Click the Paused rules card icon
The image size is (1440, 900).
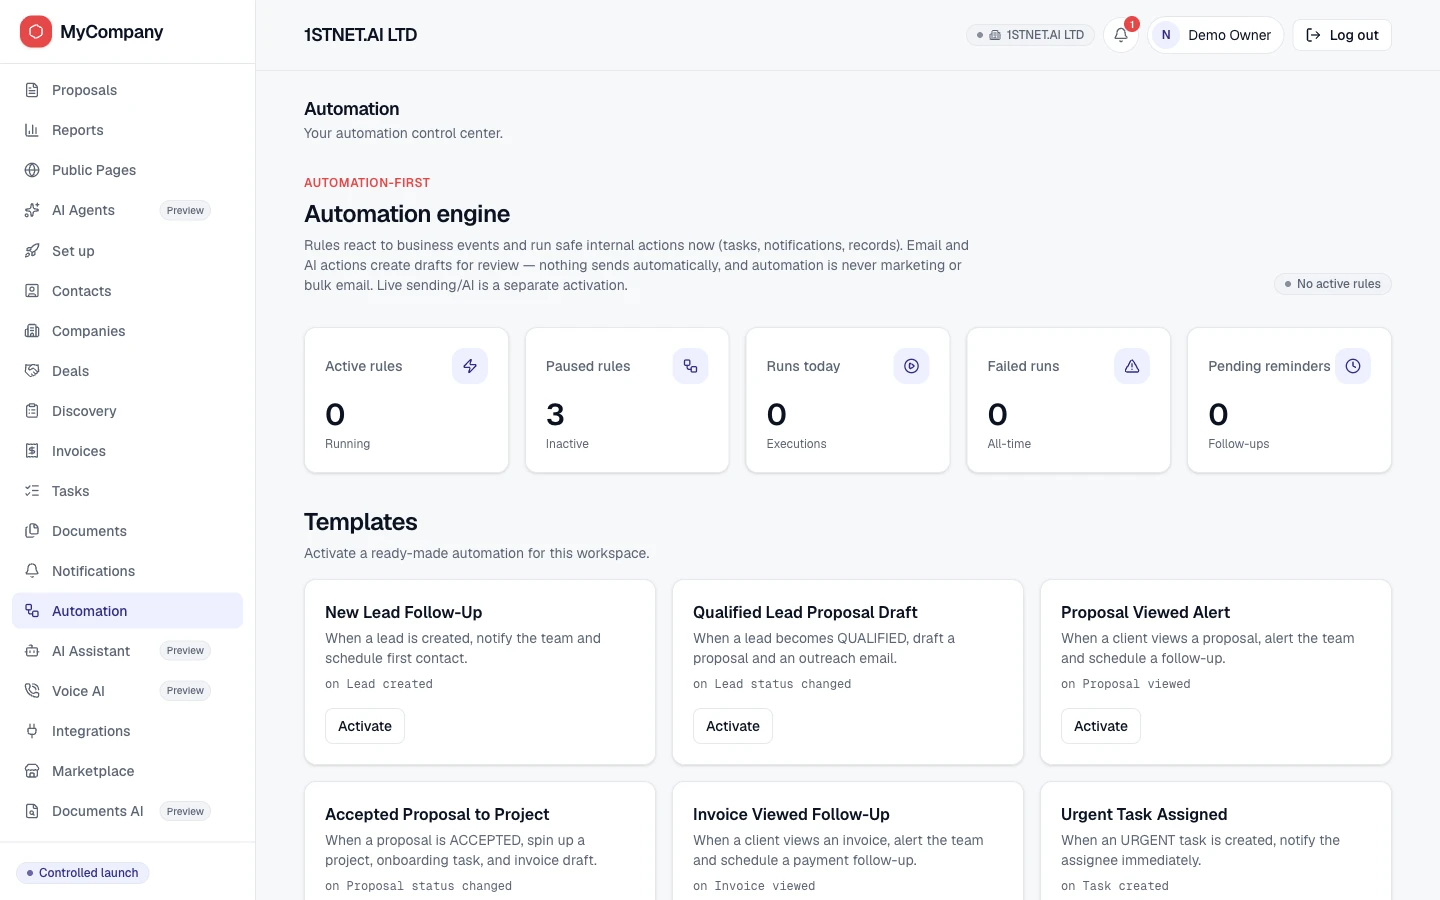click(x=691, y=366)
